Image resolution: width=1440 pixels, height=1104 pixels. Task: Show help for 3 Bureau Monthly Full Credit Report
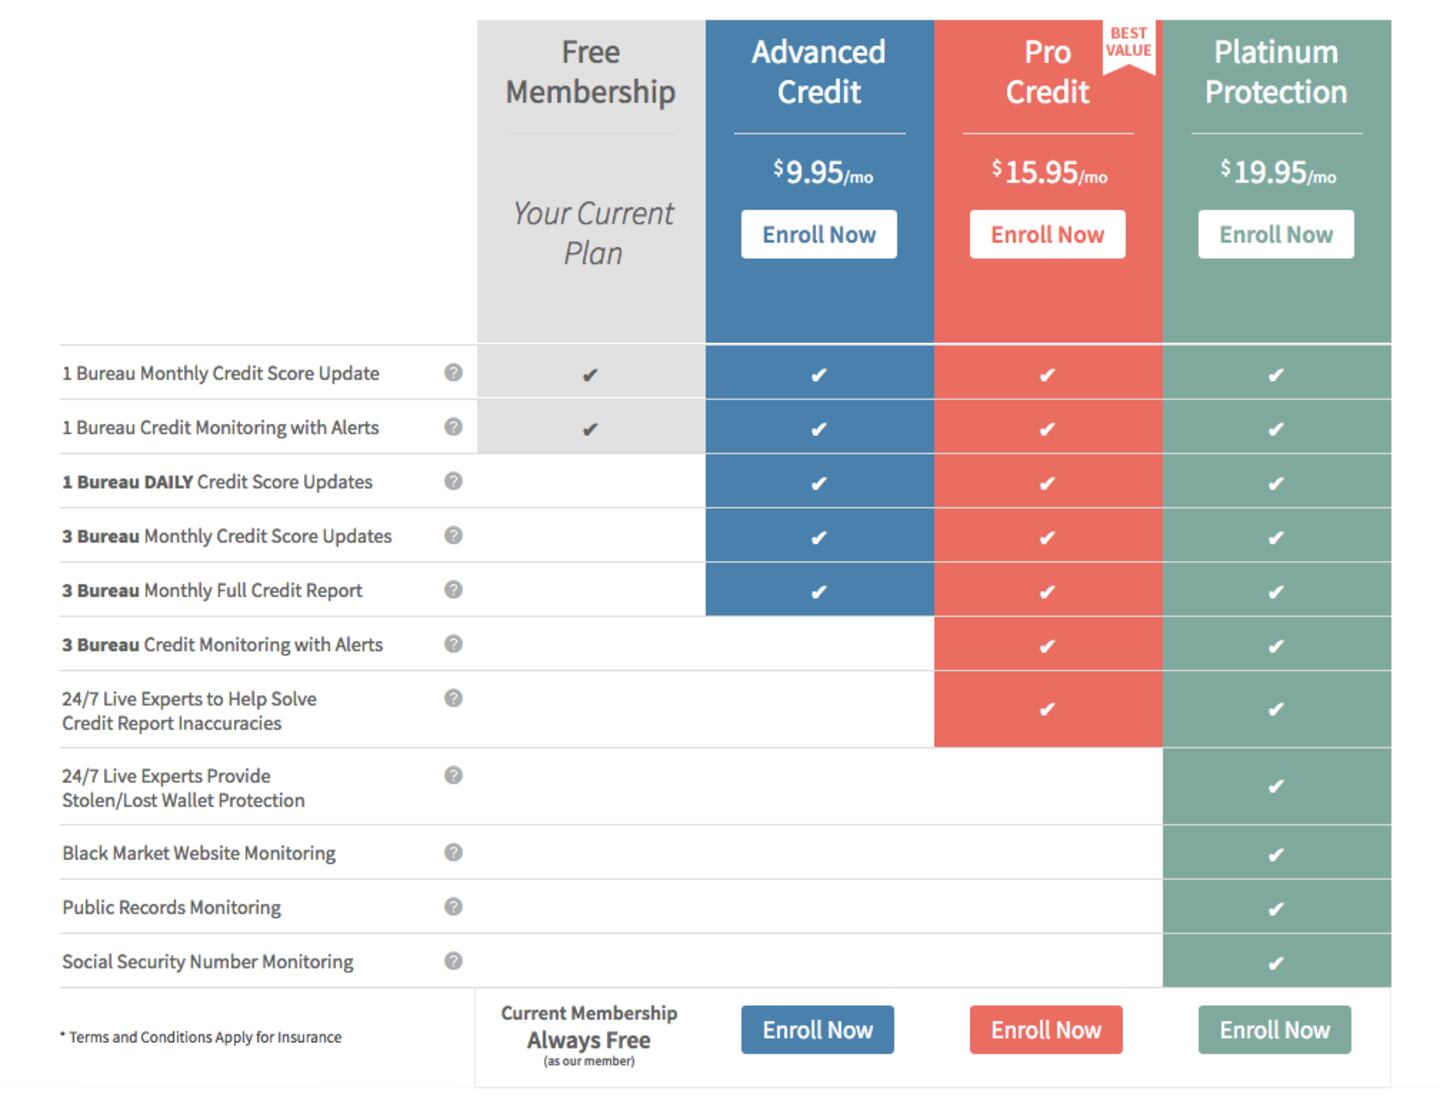453,589
